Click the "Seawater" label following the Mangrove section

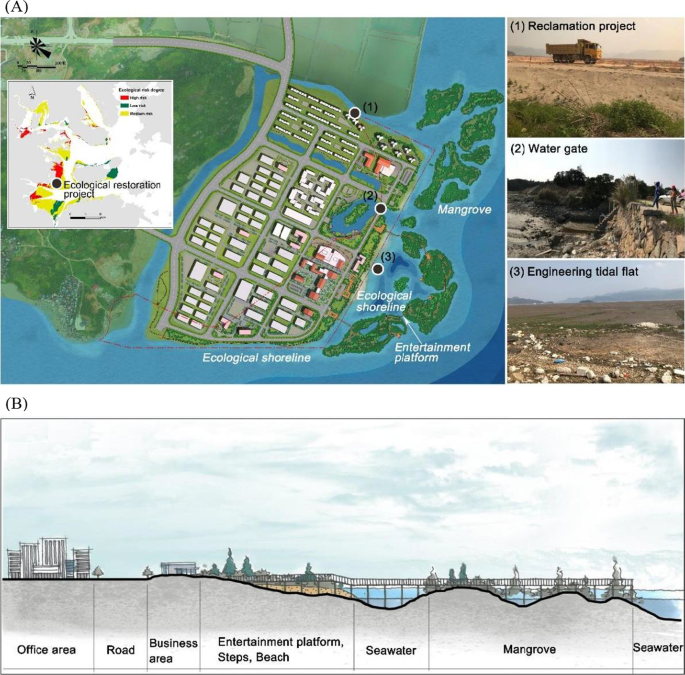coord(658,647)
